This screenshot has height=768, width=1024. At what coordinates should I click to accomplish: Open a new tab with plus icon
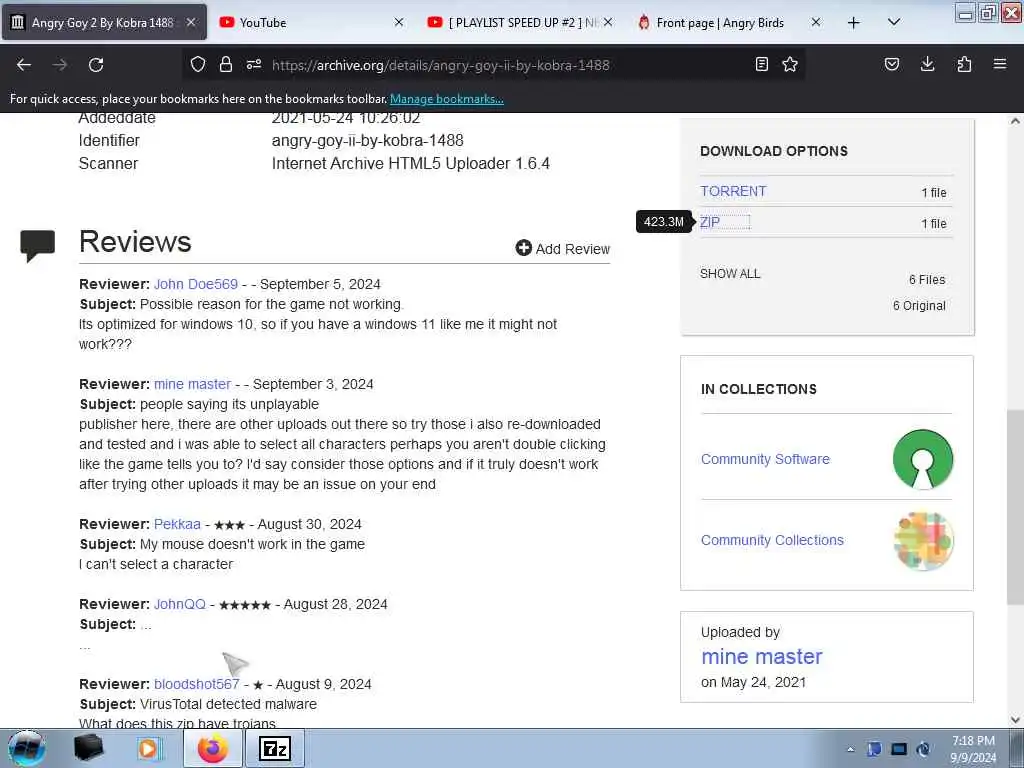pos(854,23)
